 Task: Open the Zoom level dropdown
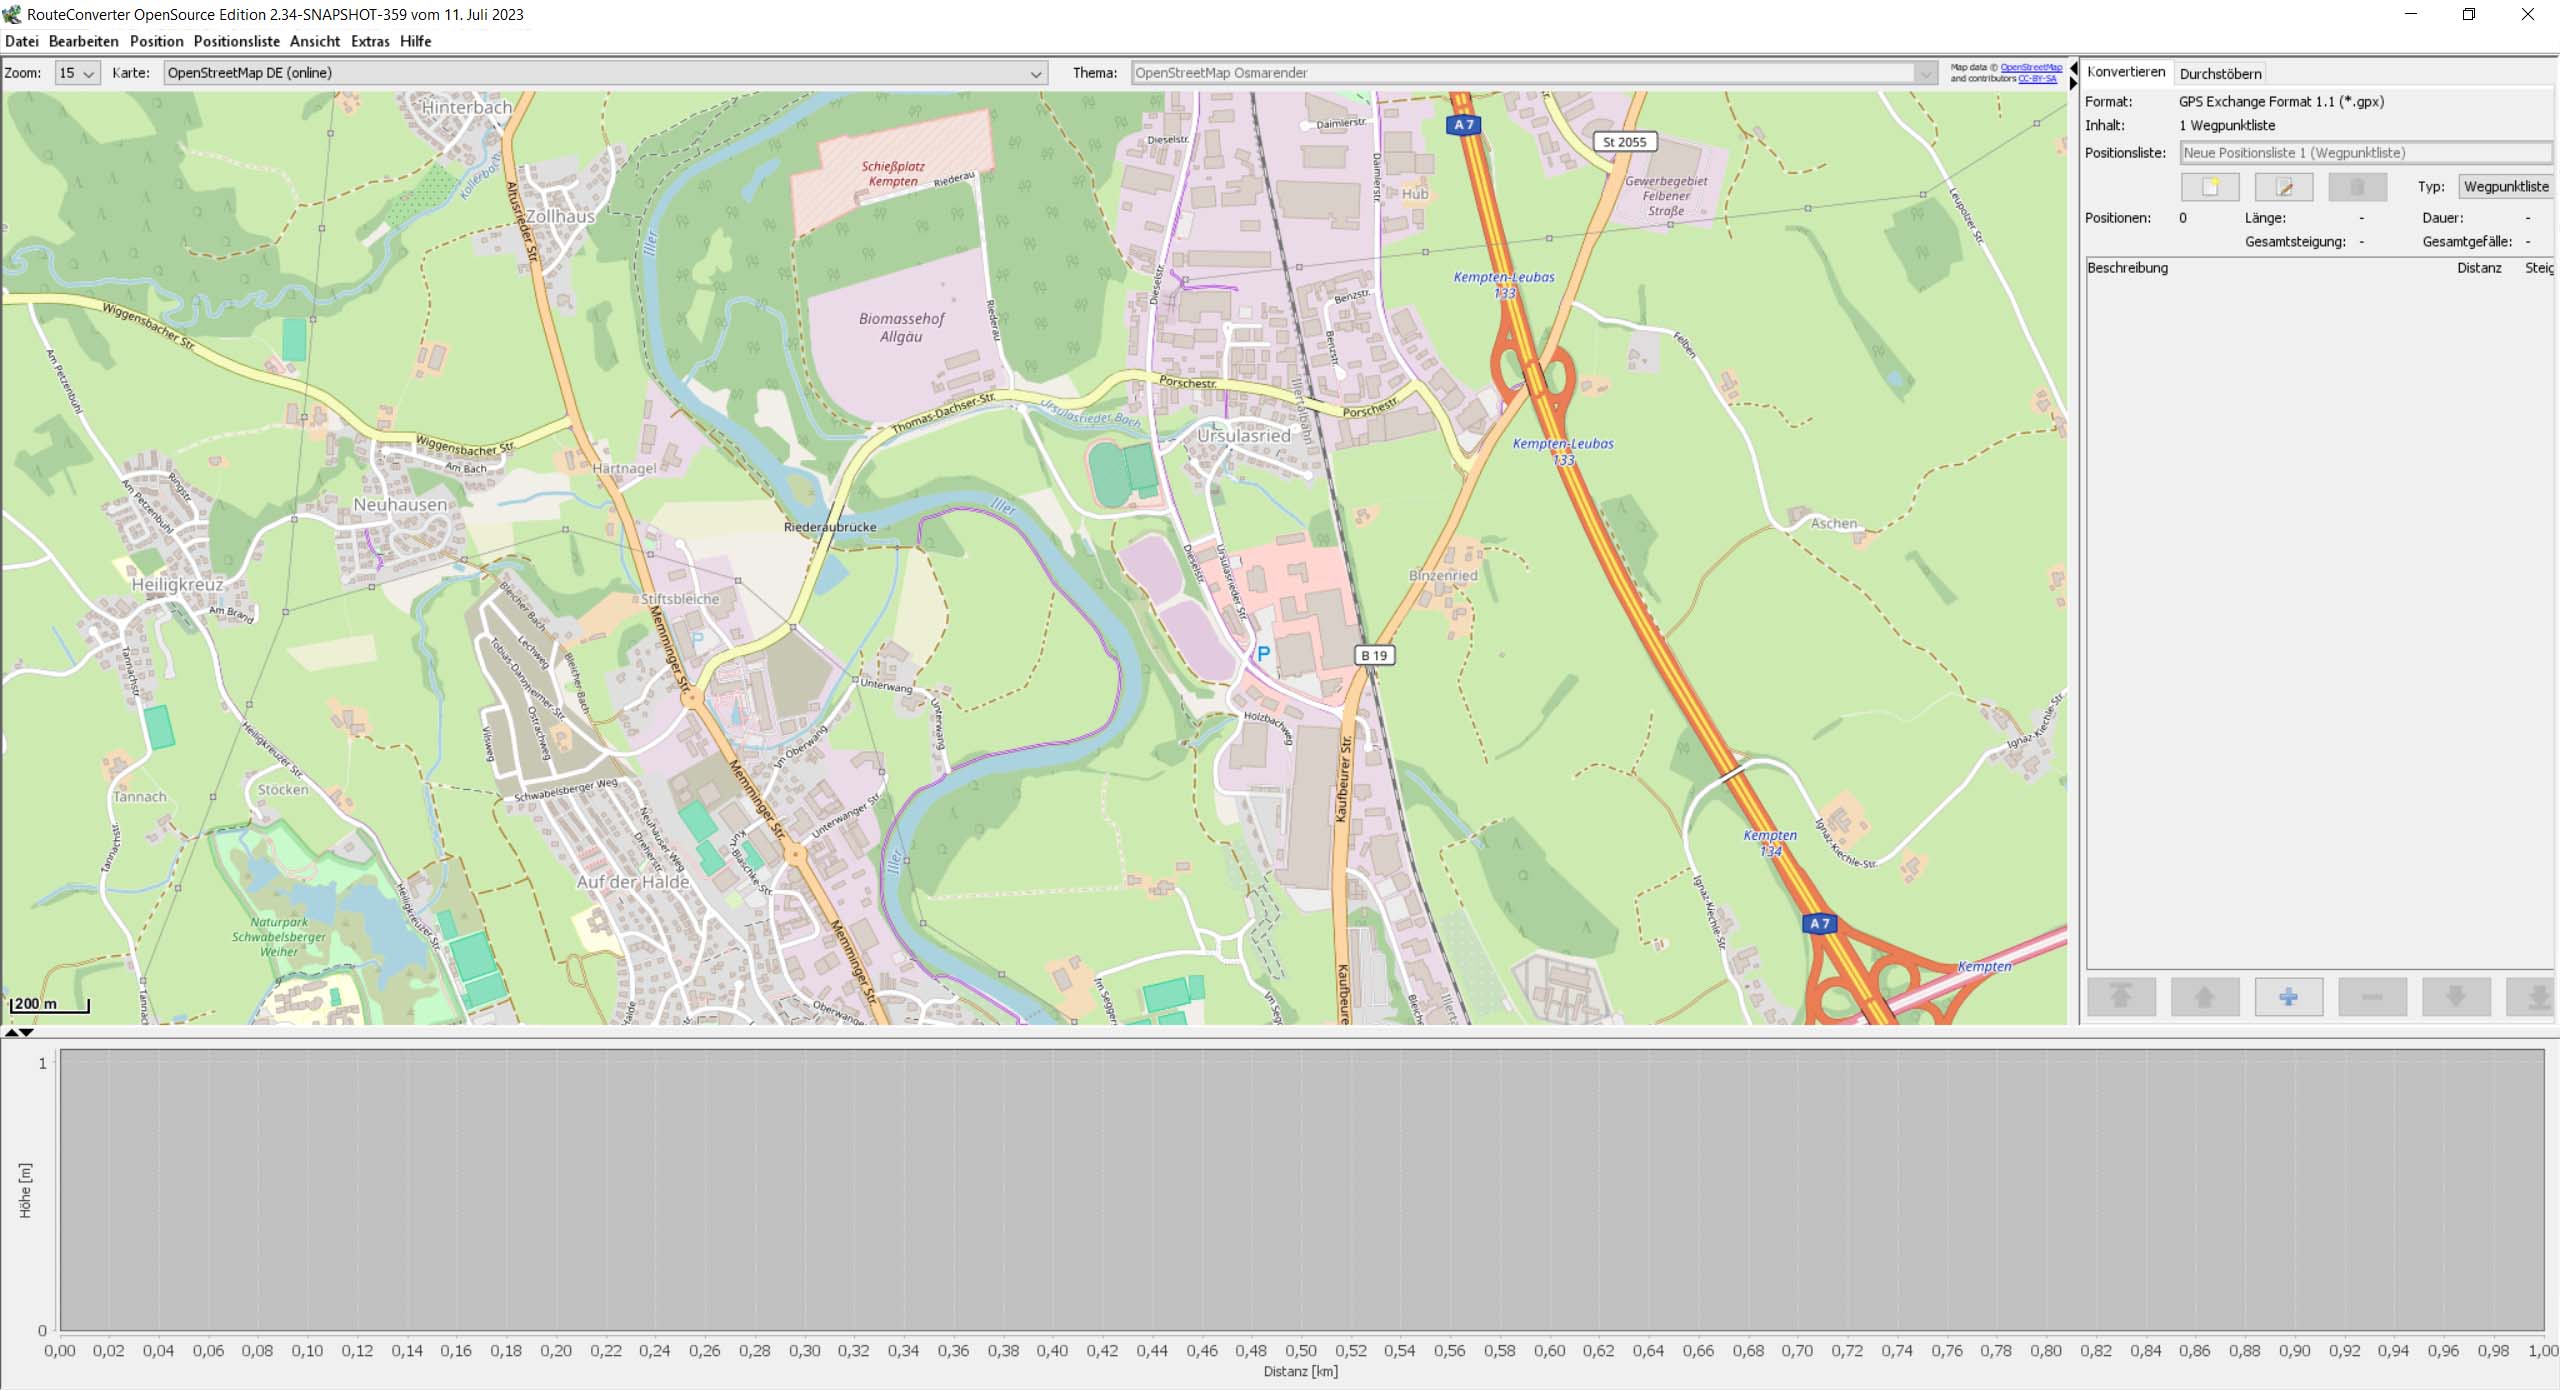pos(77,73)
